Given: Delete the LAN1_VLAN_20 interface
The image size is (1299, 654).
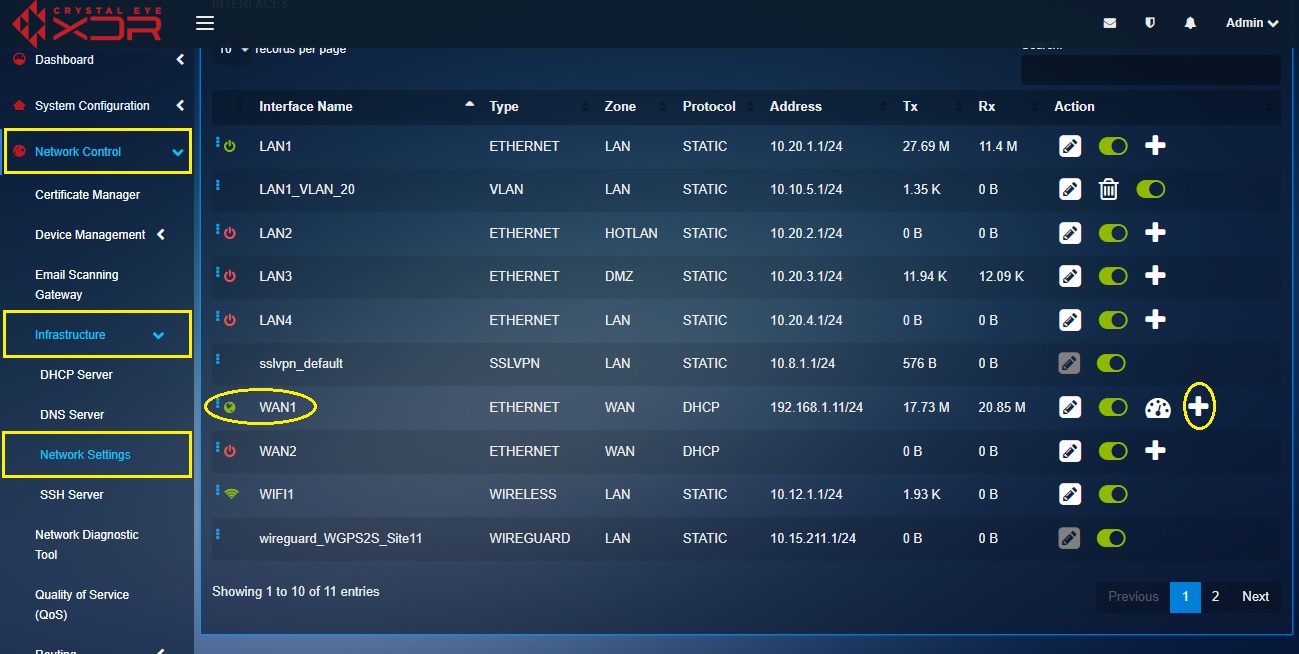Looking at the screenshot, I should pyautogui.click(x=1108, y=189).
